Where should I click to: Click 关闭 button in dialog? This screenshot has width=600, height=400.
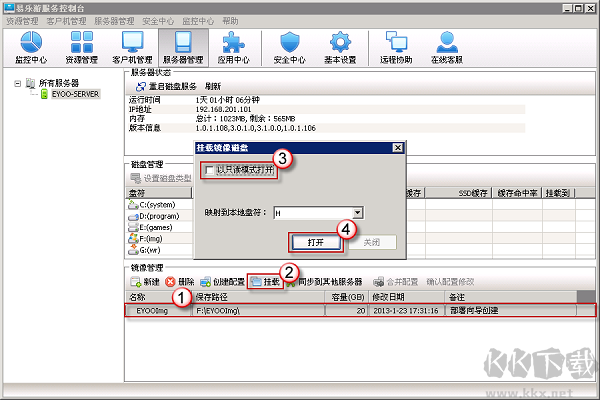372,242
